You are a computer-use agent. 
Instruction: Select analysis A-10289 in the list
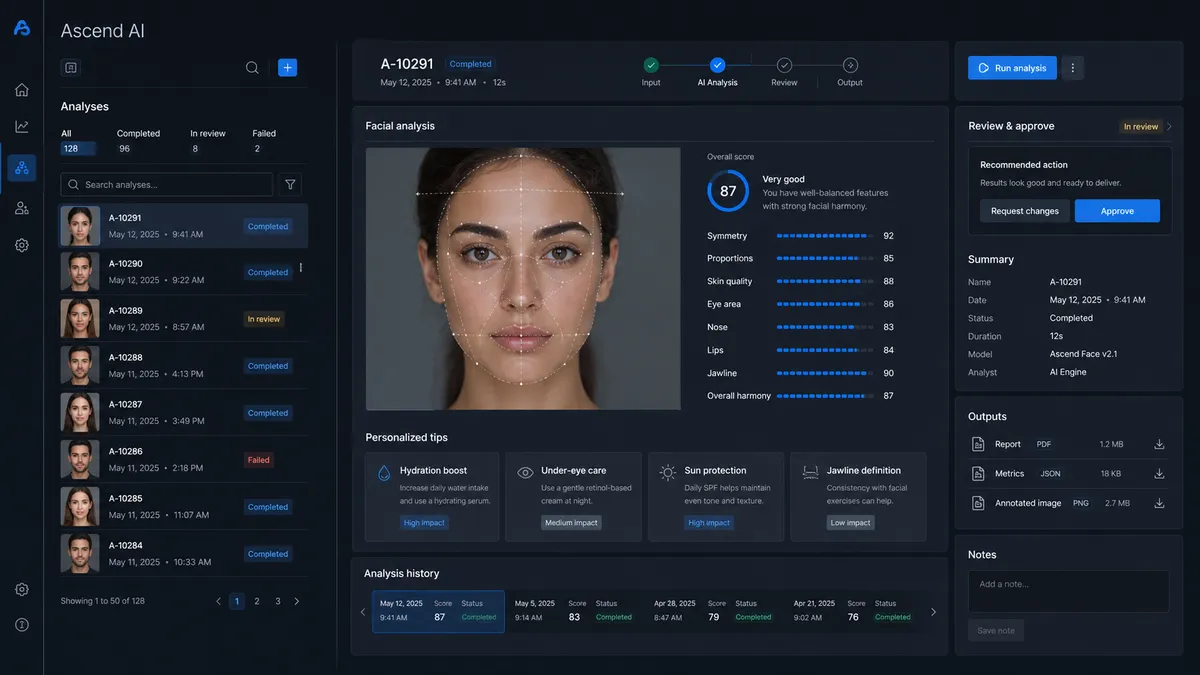click(184, 319)
